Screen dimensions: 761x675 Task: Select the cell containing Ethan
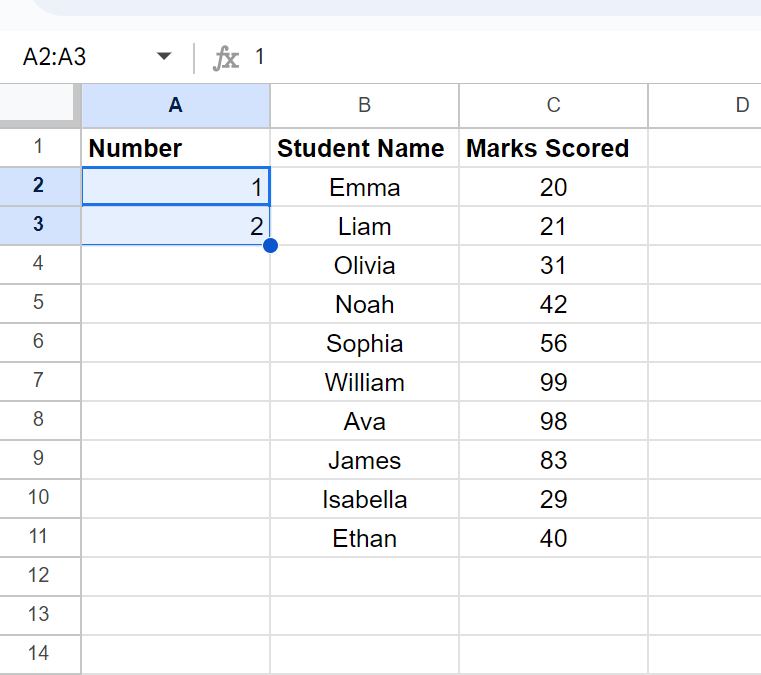(364, 538)
